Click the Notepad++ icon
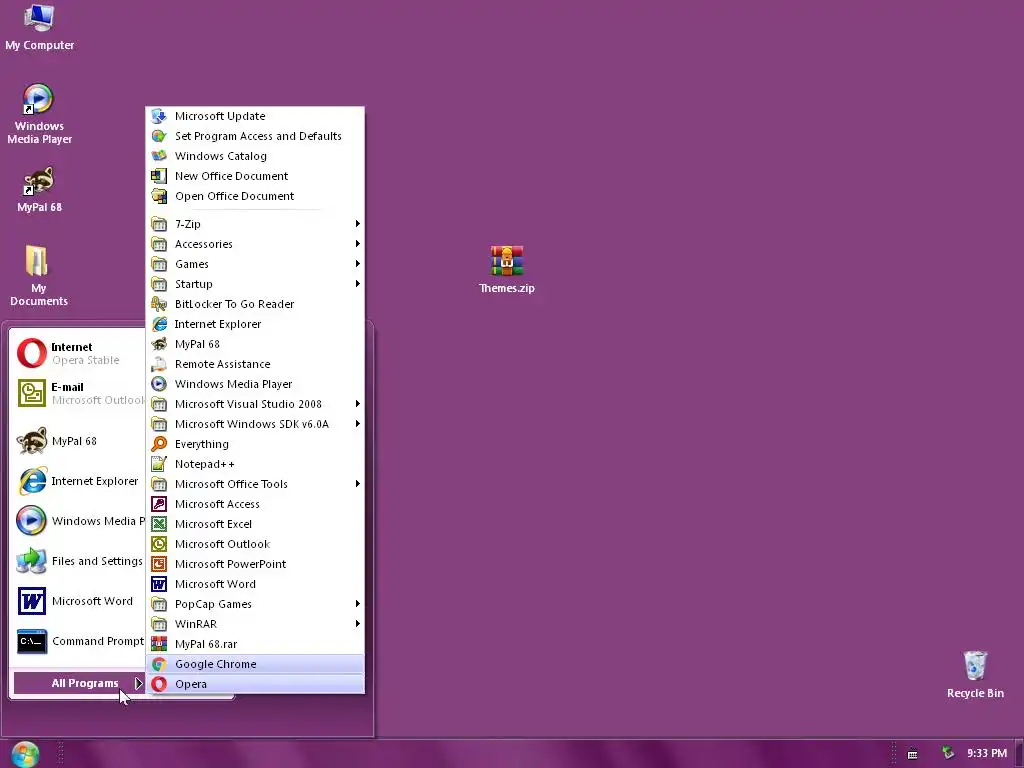This screenshot has height=768, width=1024. (159, 464)
